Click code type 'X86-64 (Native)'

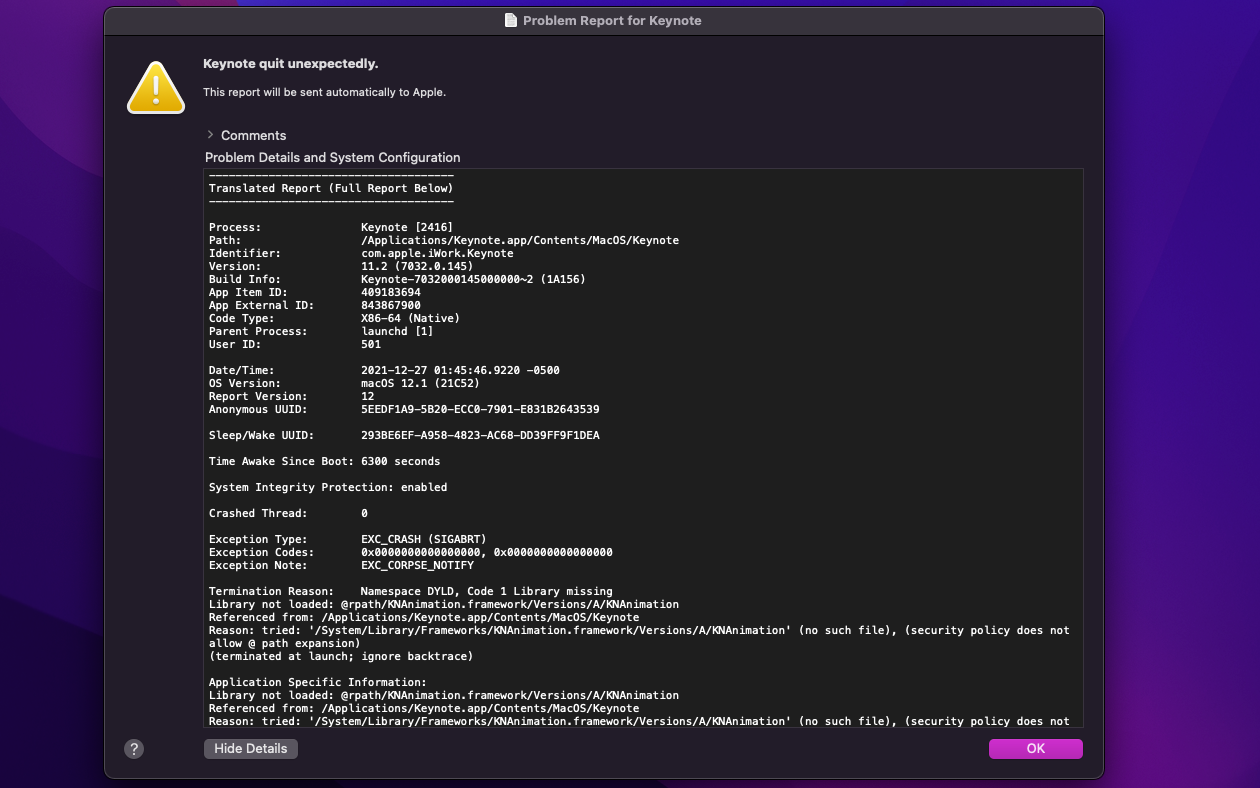click(x=410, y=318)
